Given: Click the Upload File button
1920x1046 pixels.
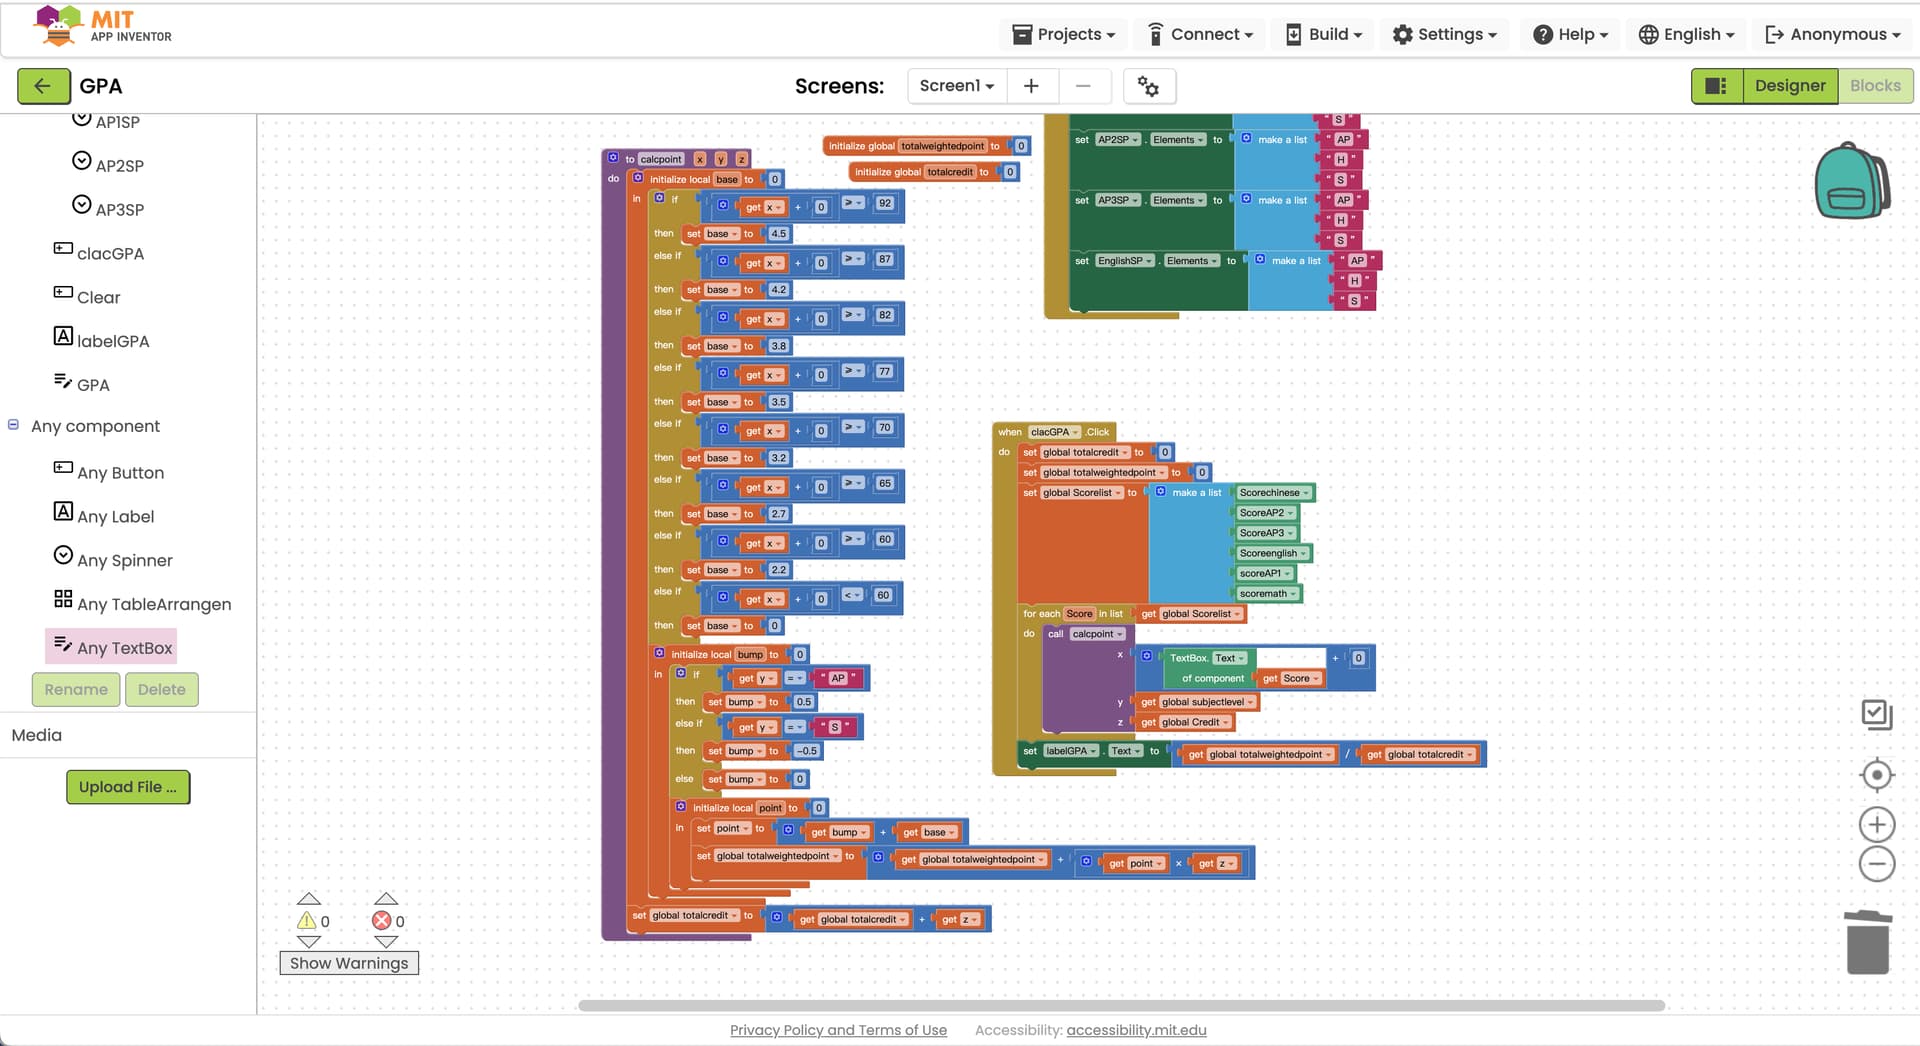Looking at the screenshot, I should [x=128, y=787].
